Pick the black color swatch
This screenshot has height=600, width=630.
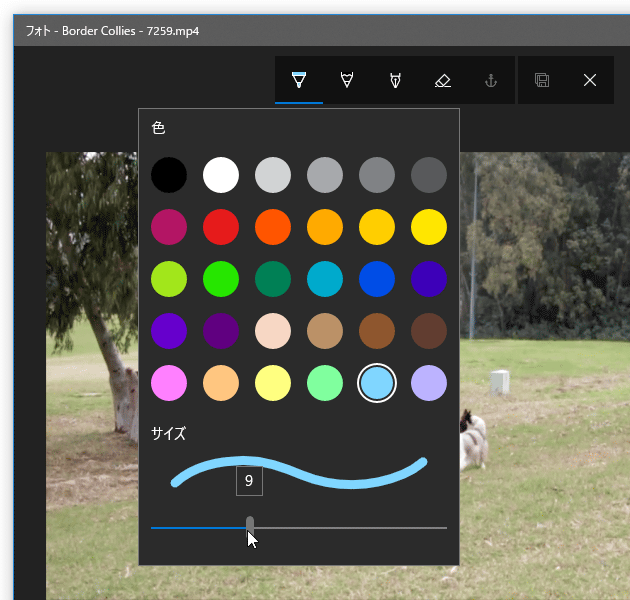(x=169, y=175)
